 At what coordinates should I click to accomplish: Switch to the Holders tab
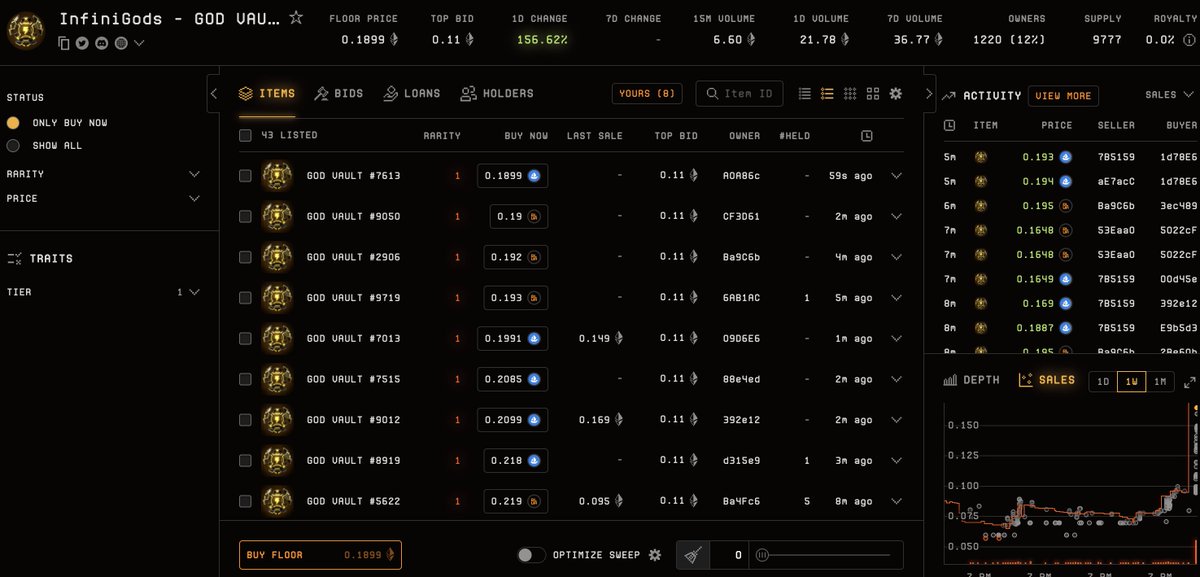click(x=497, y=93)
